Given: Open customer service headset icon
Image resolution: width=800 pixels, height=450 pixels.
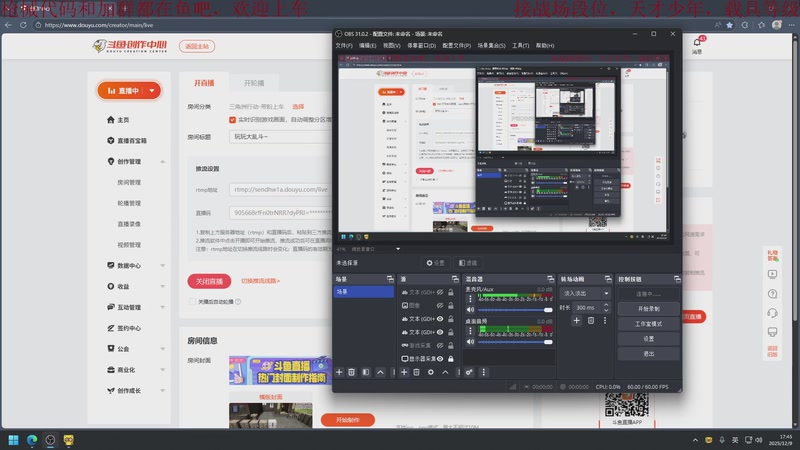Looking at the screenshot, I should [x=772, y=313].
